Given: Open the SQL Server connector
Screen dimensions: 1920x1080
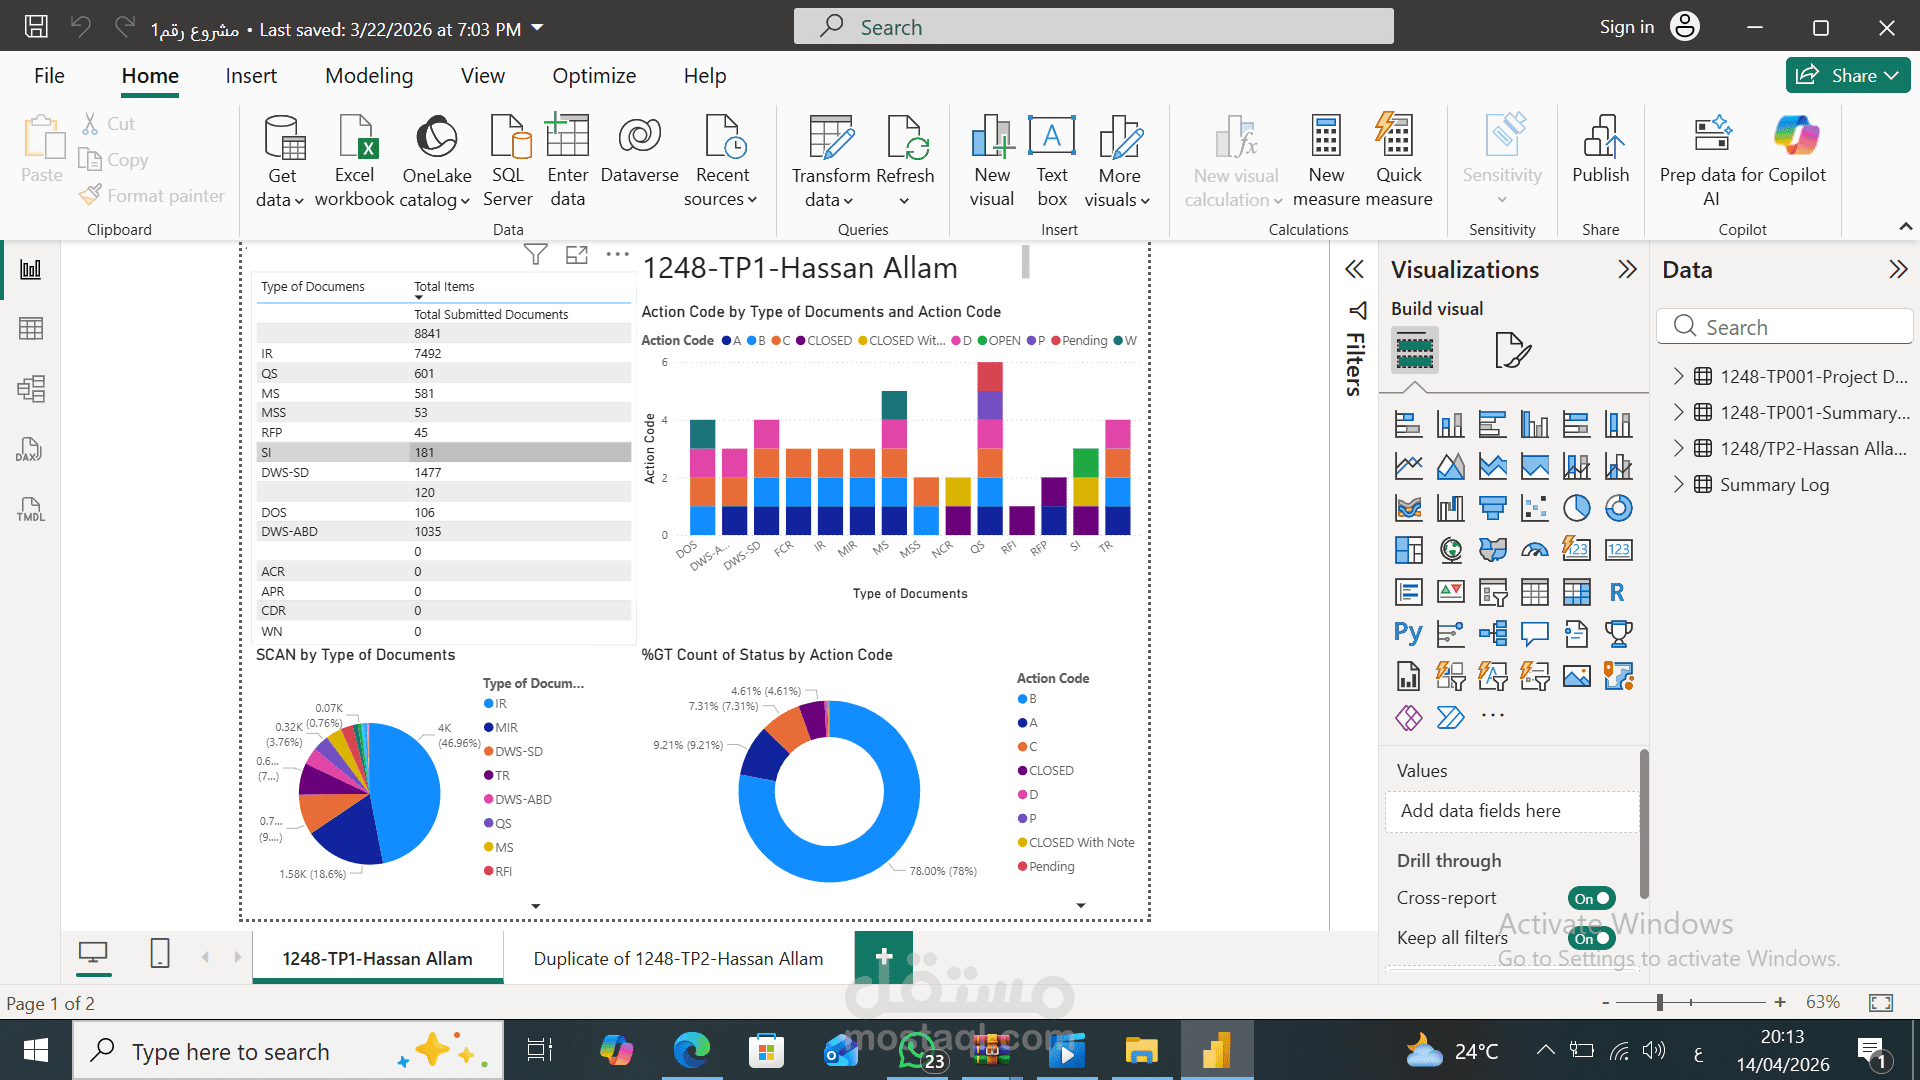Looking at the screenshot, I should 508,160.
